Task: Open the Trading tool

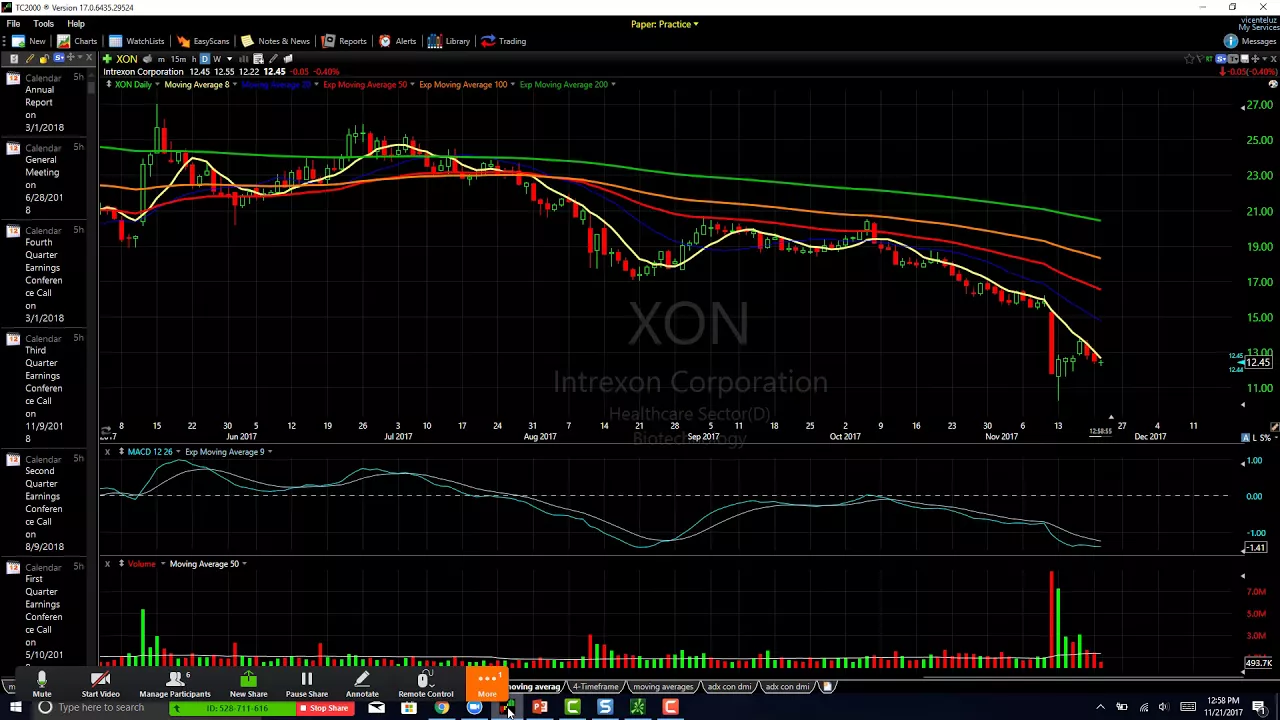Action: [x=503, y=41]
